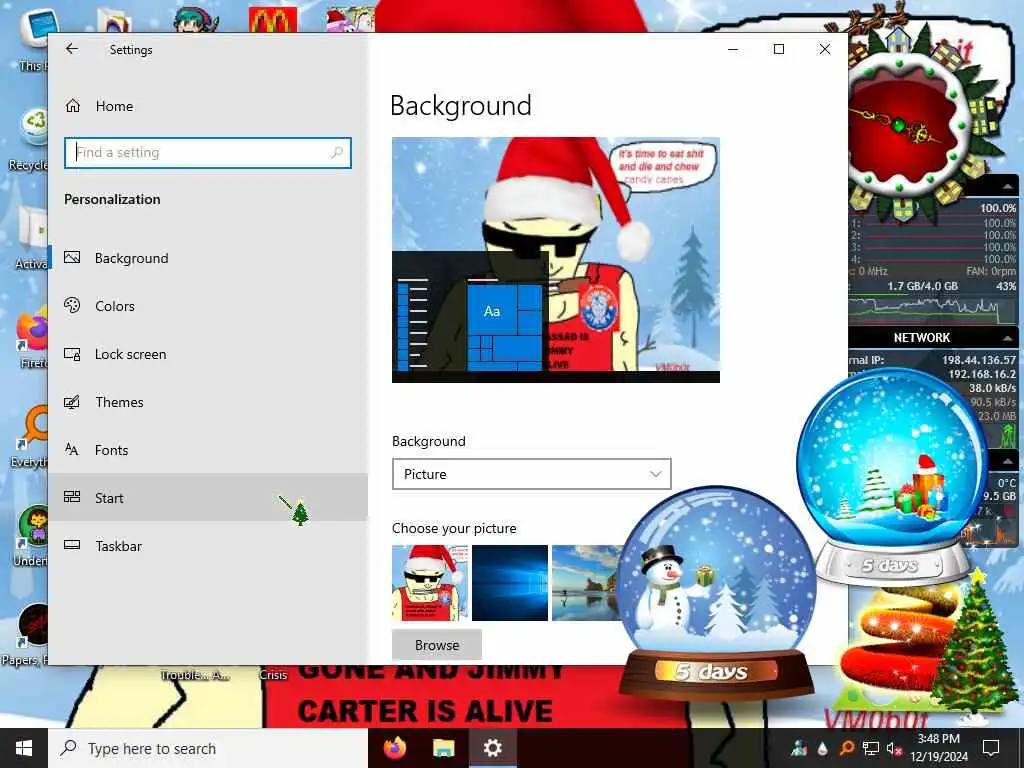Select the This PC desktop icon

pos(33,39)
